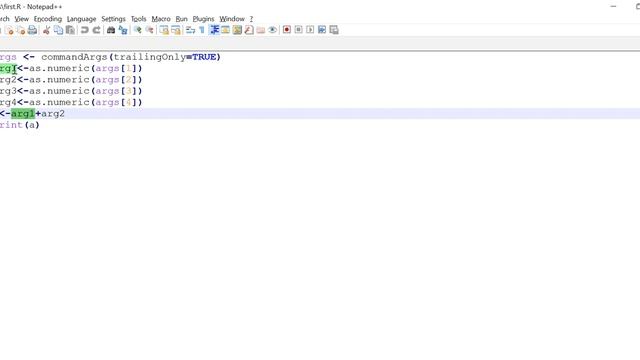Click args[3] in the as.numeric call

coord(116,91)
